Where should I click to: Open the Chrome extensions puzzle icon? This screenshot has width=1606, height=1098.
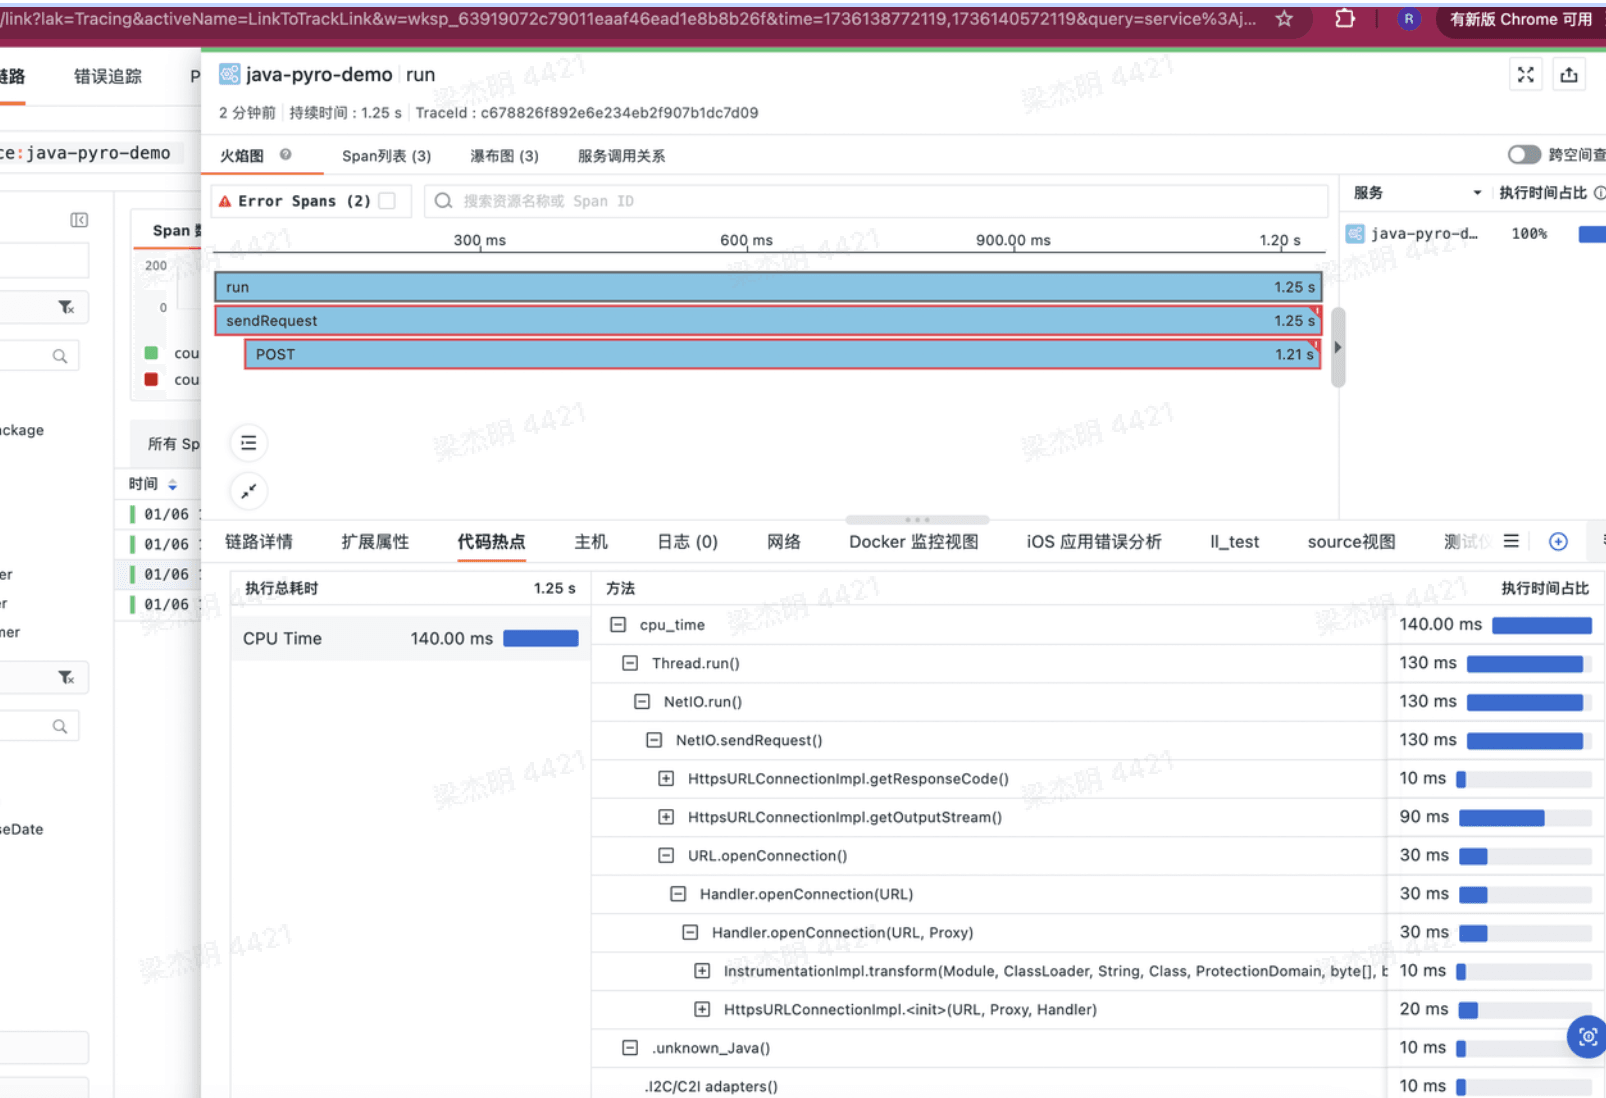(1345, 19)
